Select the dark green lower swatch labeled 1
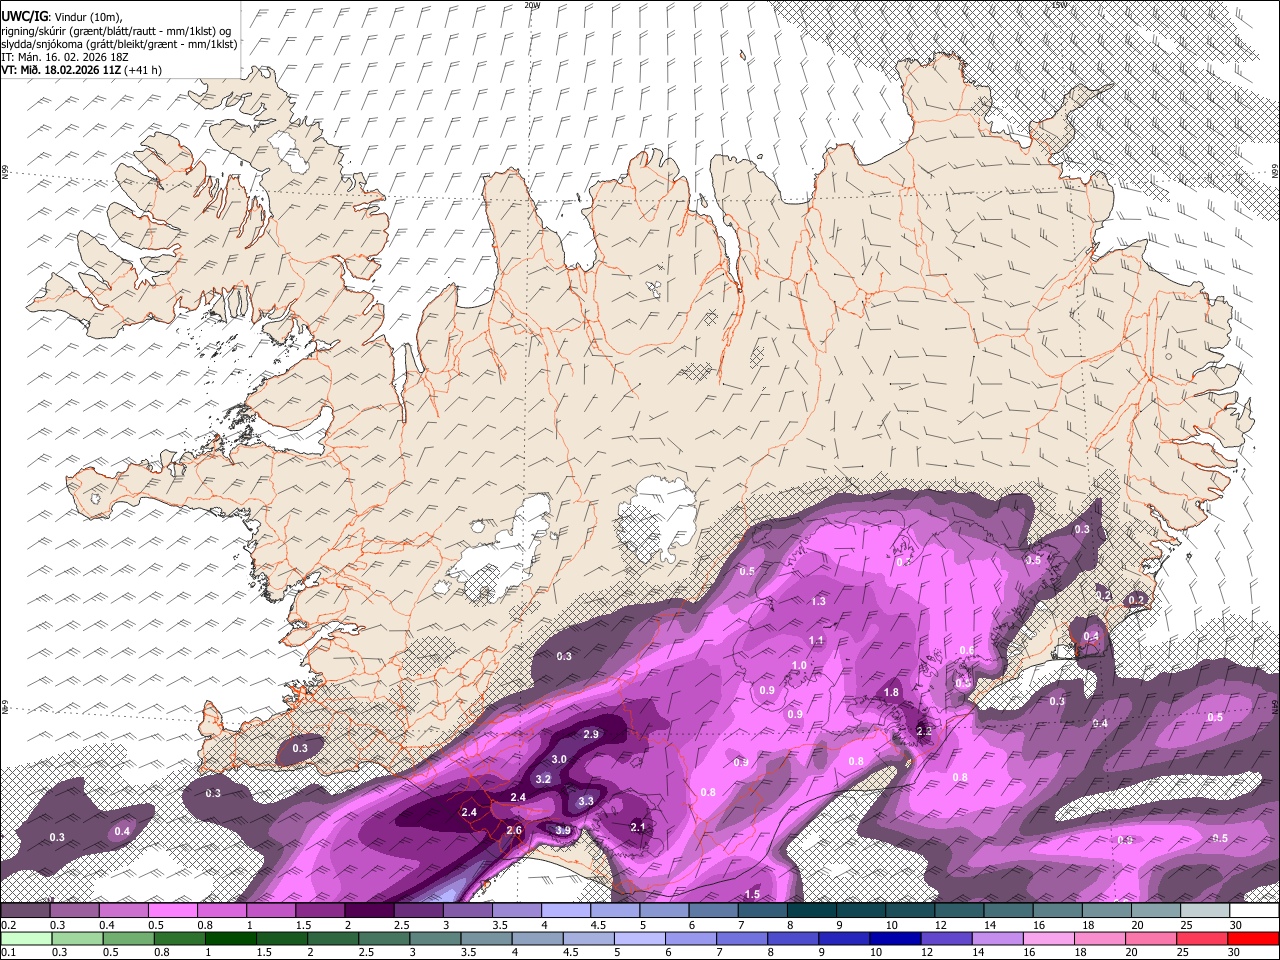 (x=231, y=939)
